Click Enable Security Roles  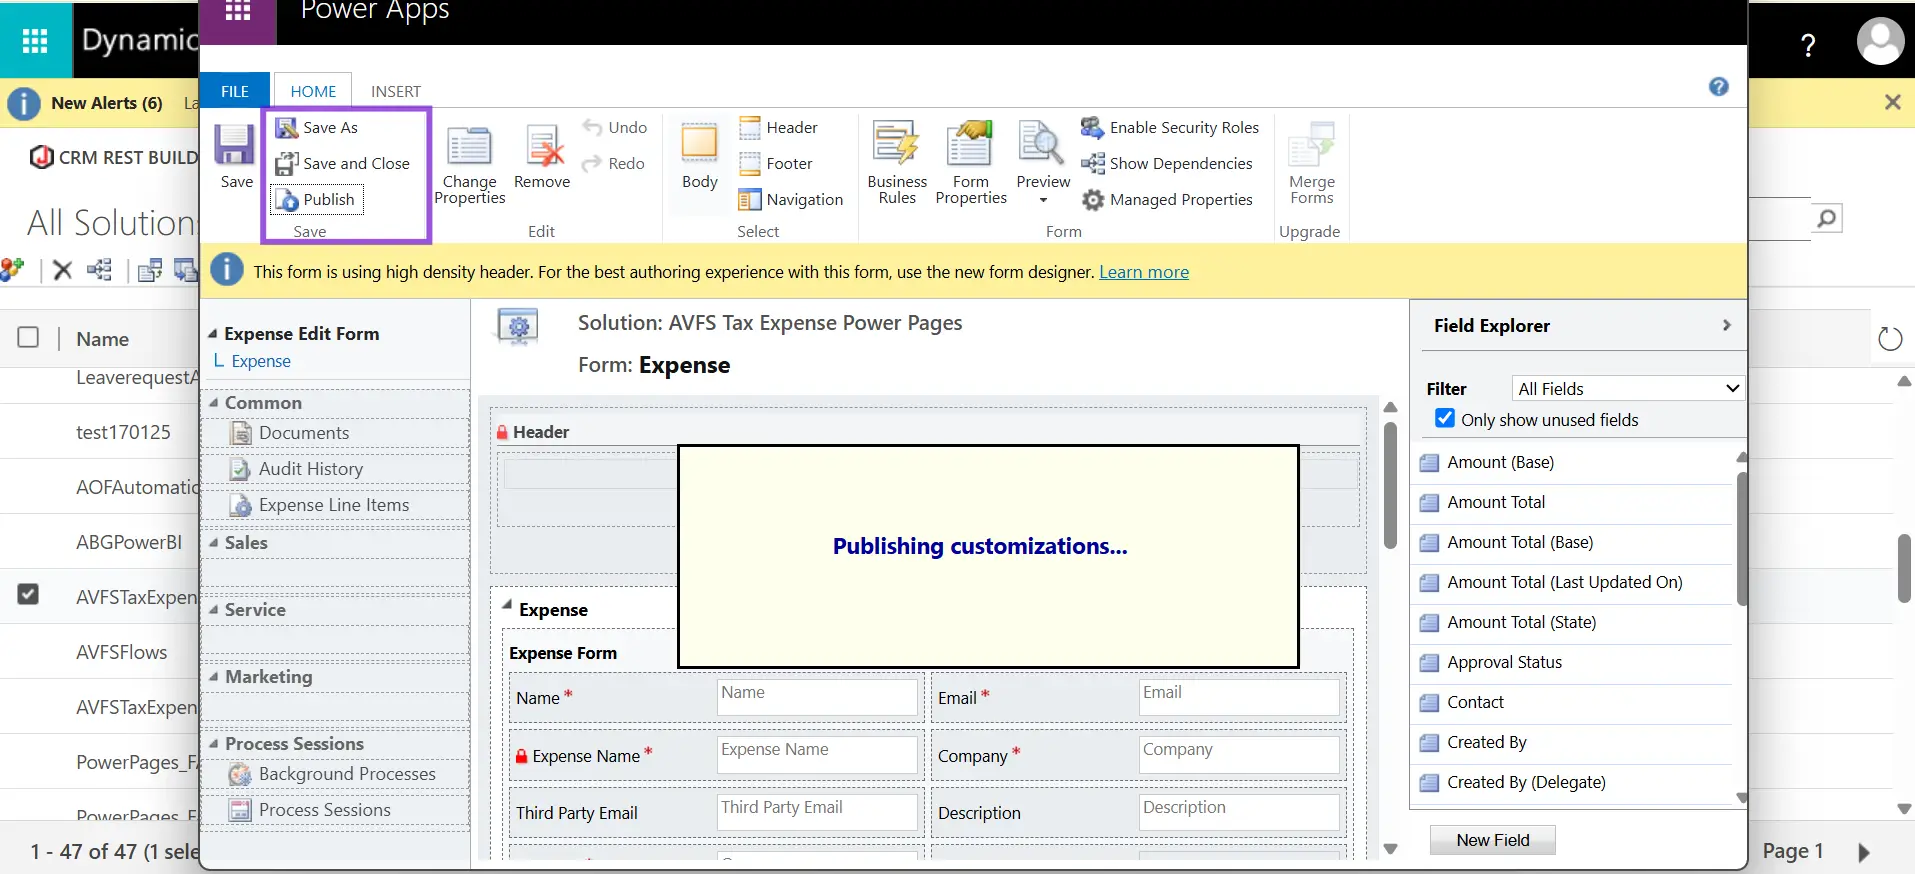point(1170,128)
